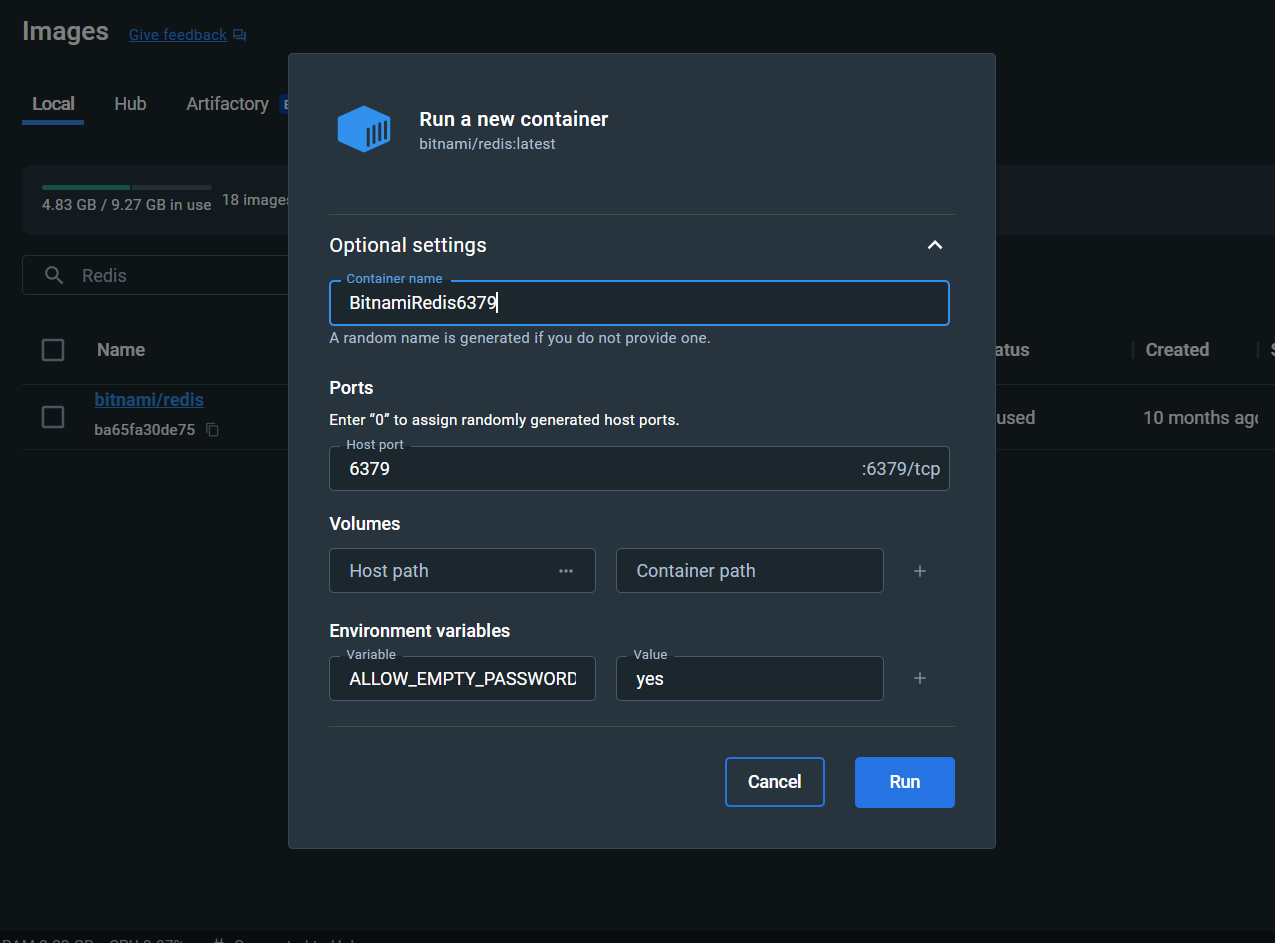This screenshot has height=943, width=1275.
Task: Open the Give feedback link
Action: point(178,35)
